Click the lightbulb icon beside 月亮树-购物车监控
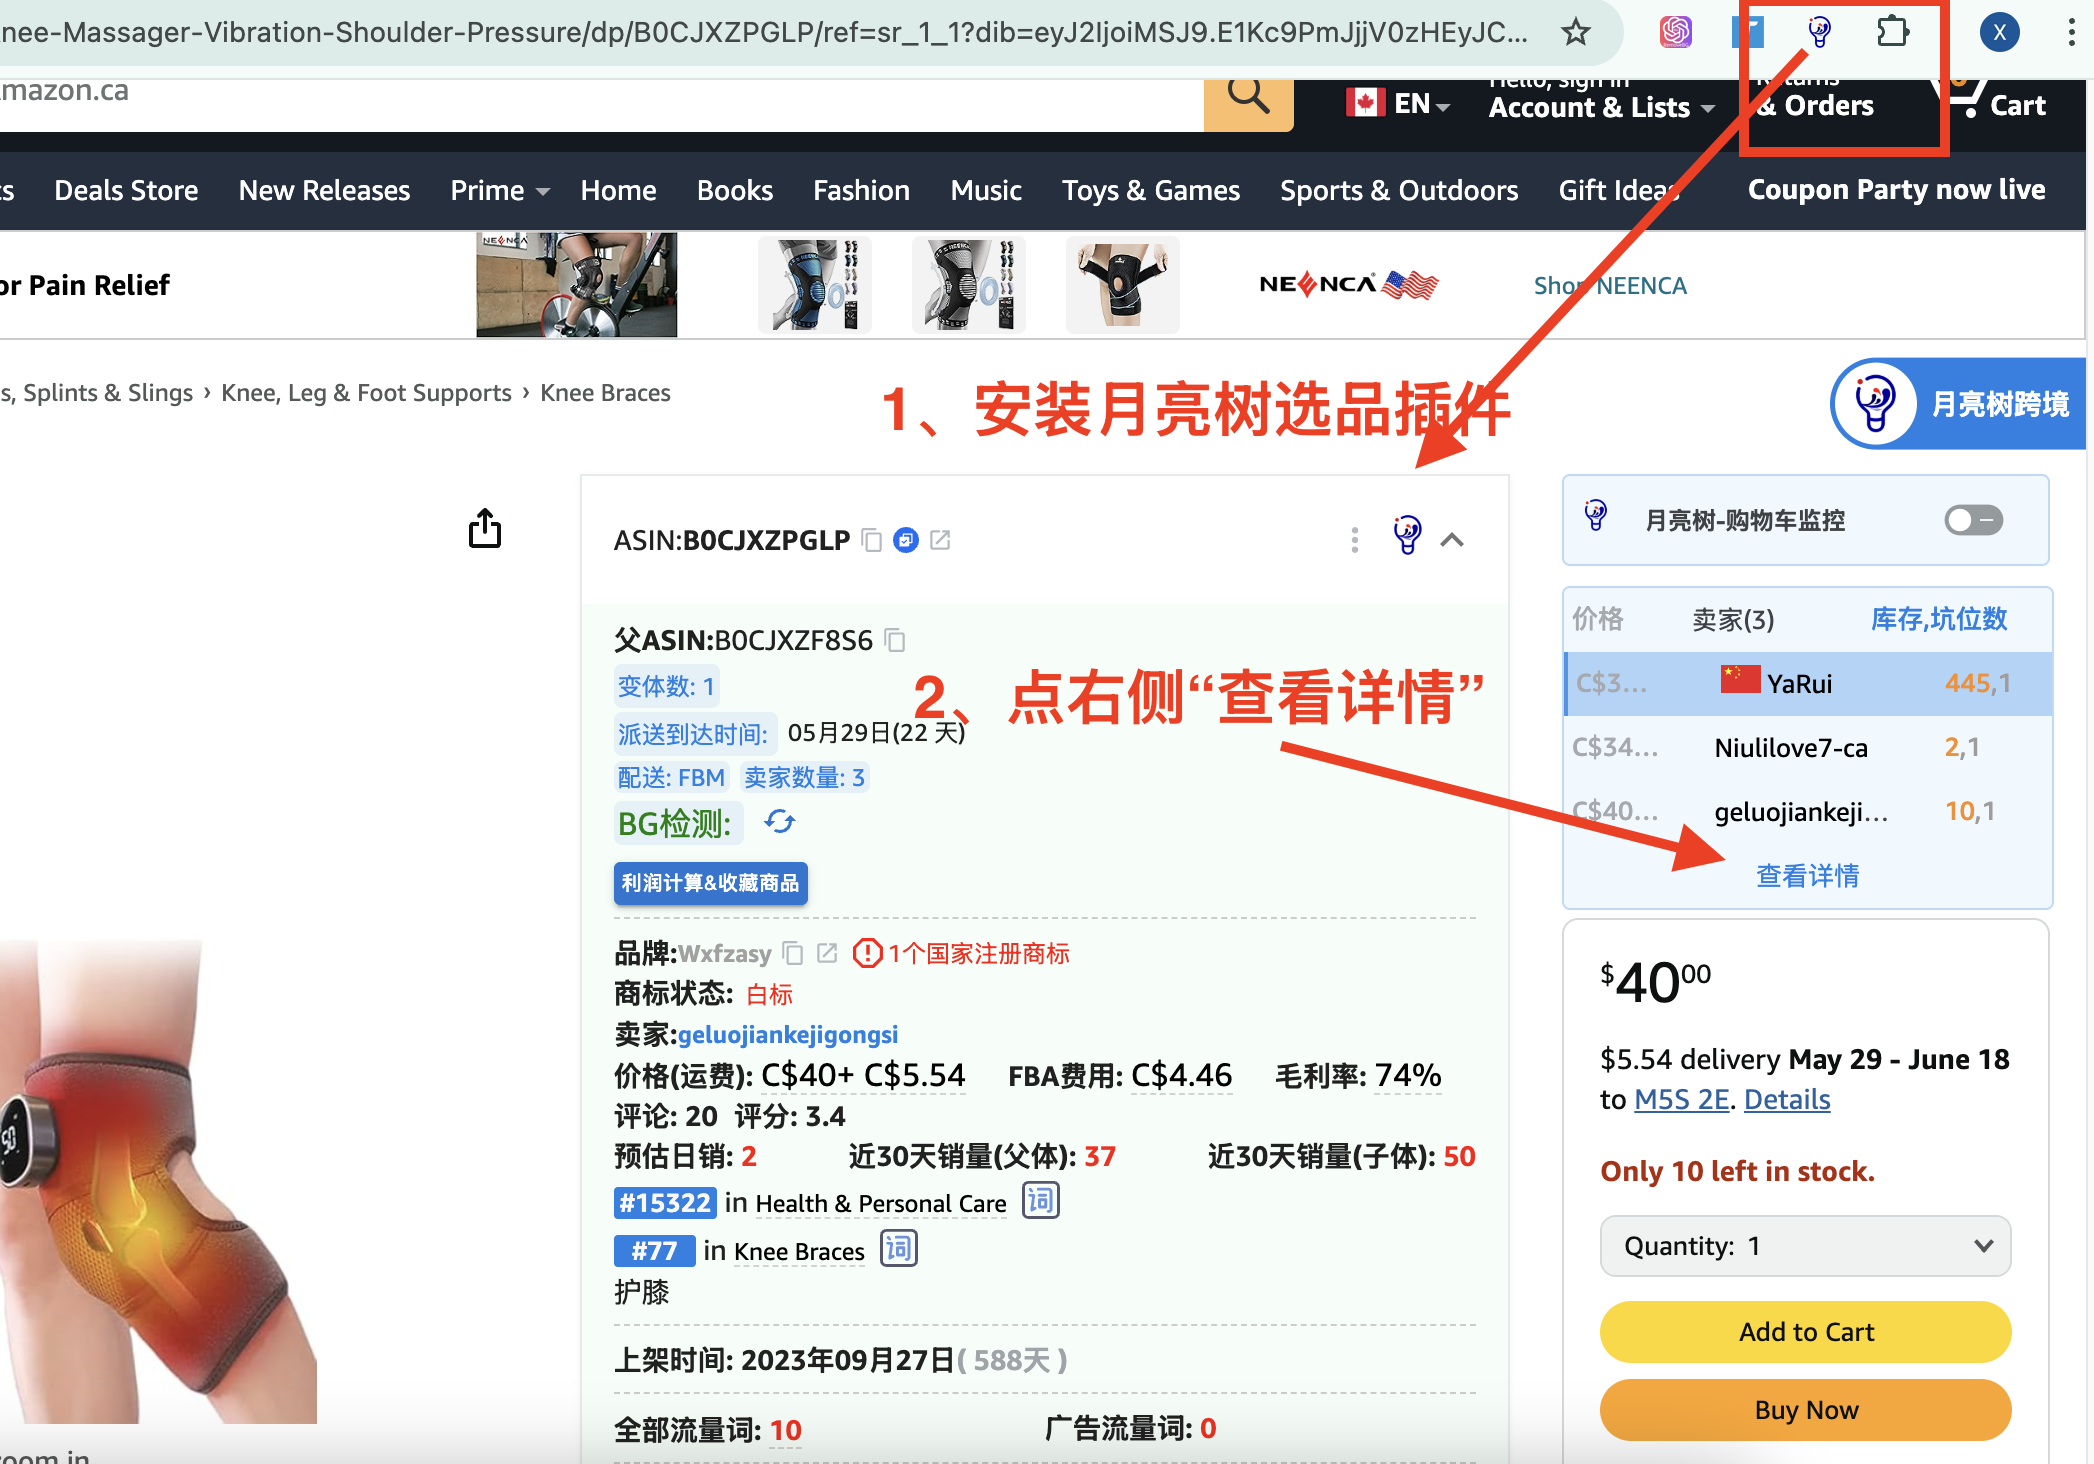 coord(1596,515)
